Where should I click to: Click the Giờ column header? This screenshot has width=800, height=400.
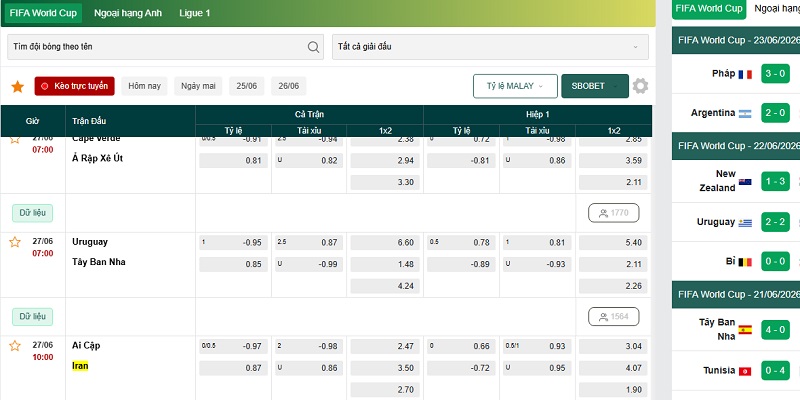coord(33,121)
